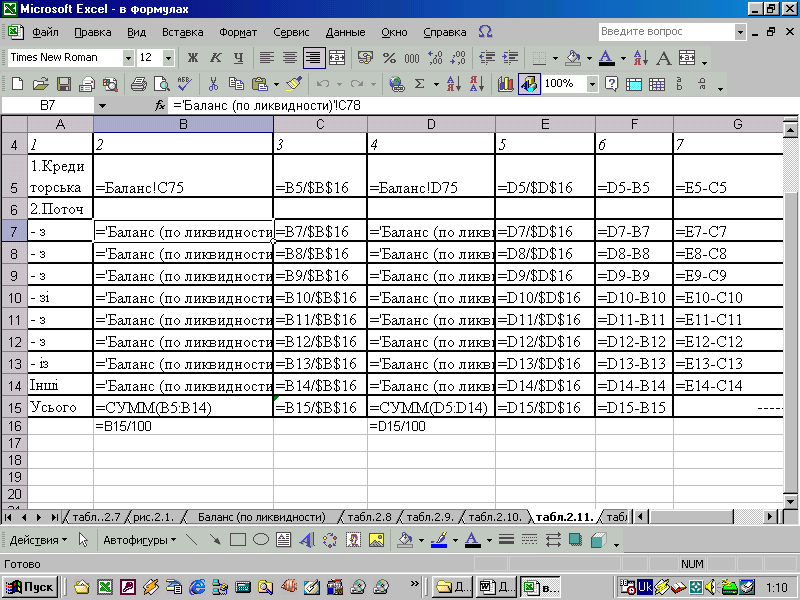Run spelling check
The height and width of the screenshot is (600, 800).
[185, 83]
